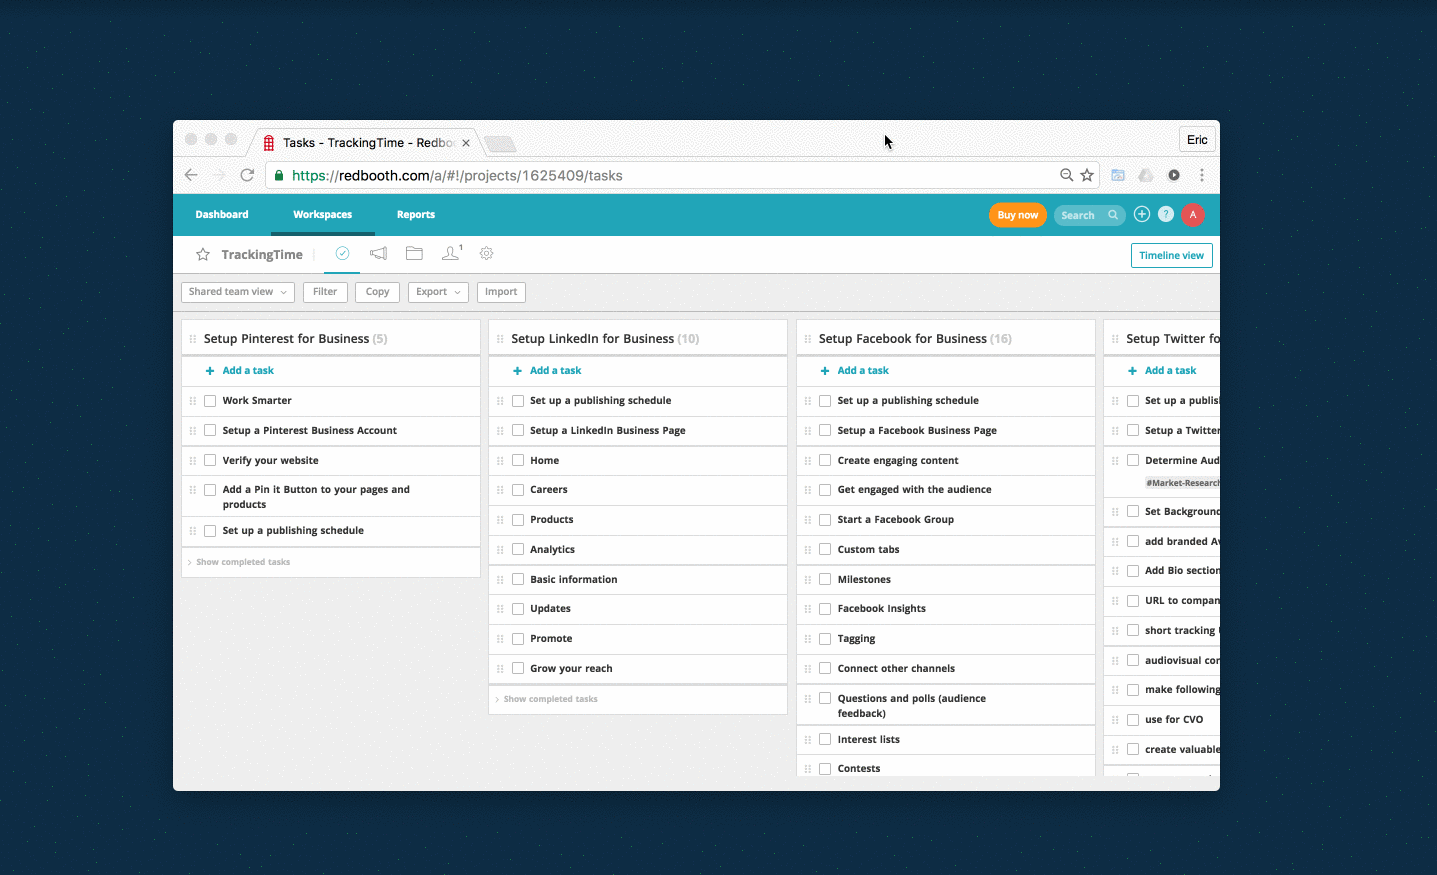Viewport: 1437px width, 875px height.
Task: Grab drag handle of Setup Facebook list
Action: click(x=808, y=339)
